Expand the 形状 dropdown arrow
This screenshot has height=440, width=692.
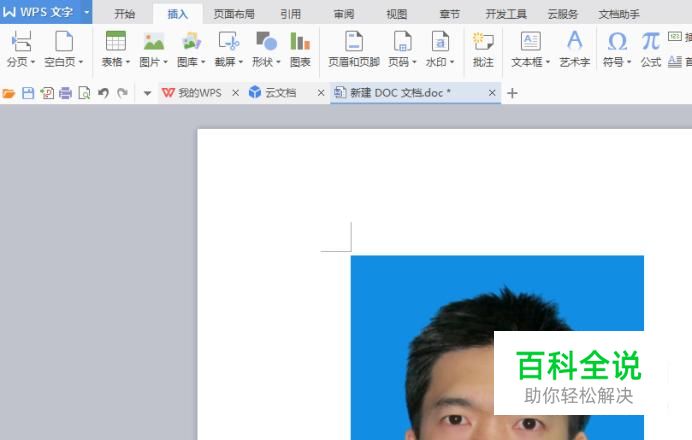pos(278,62)
